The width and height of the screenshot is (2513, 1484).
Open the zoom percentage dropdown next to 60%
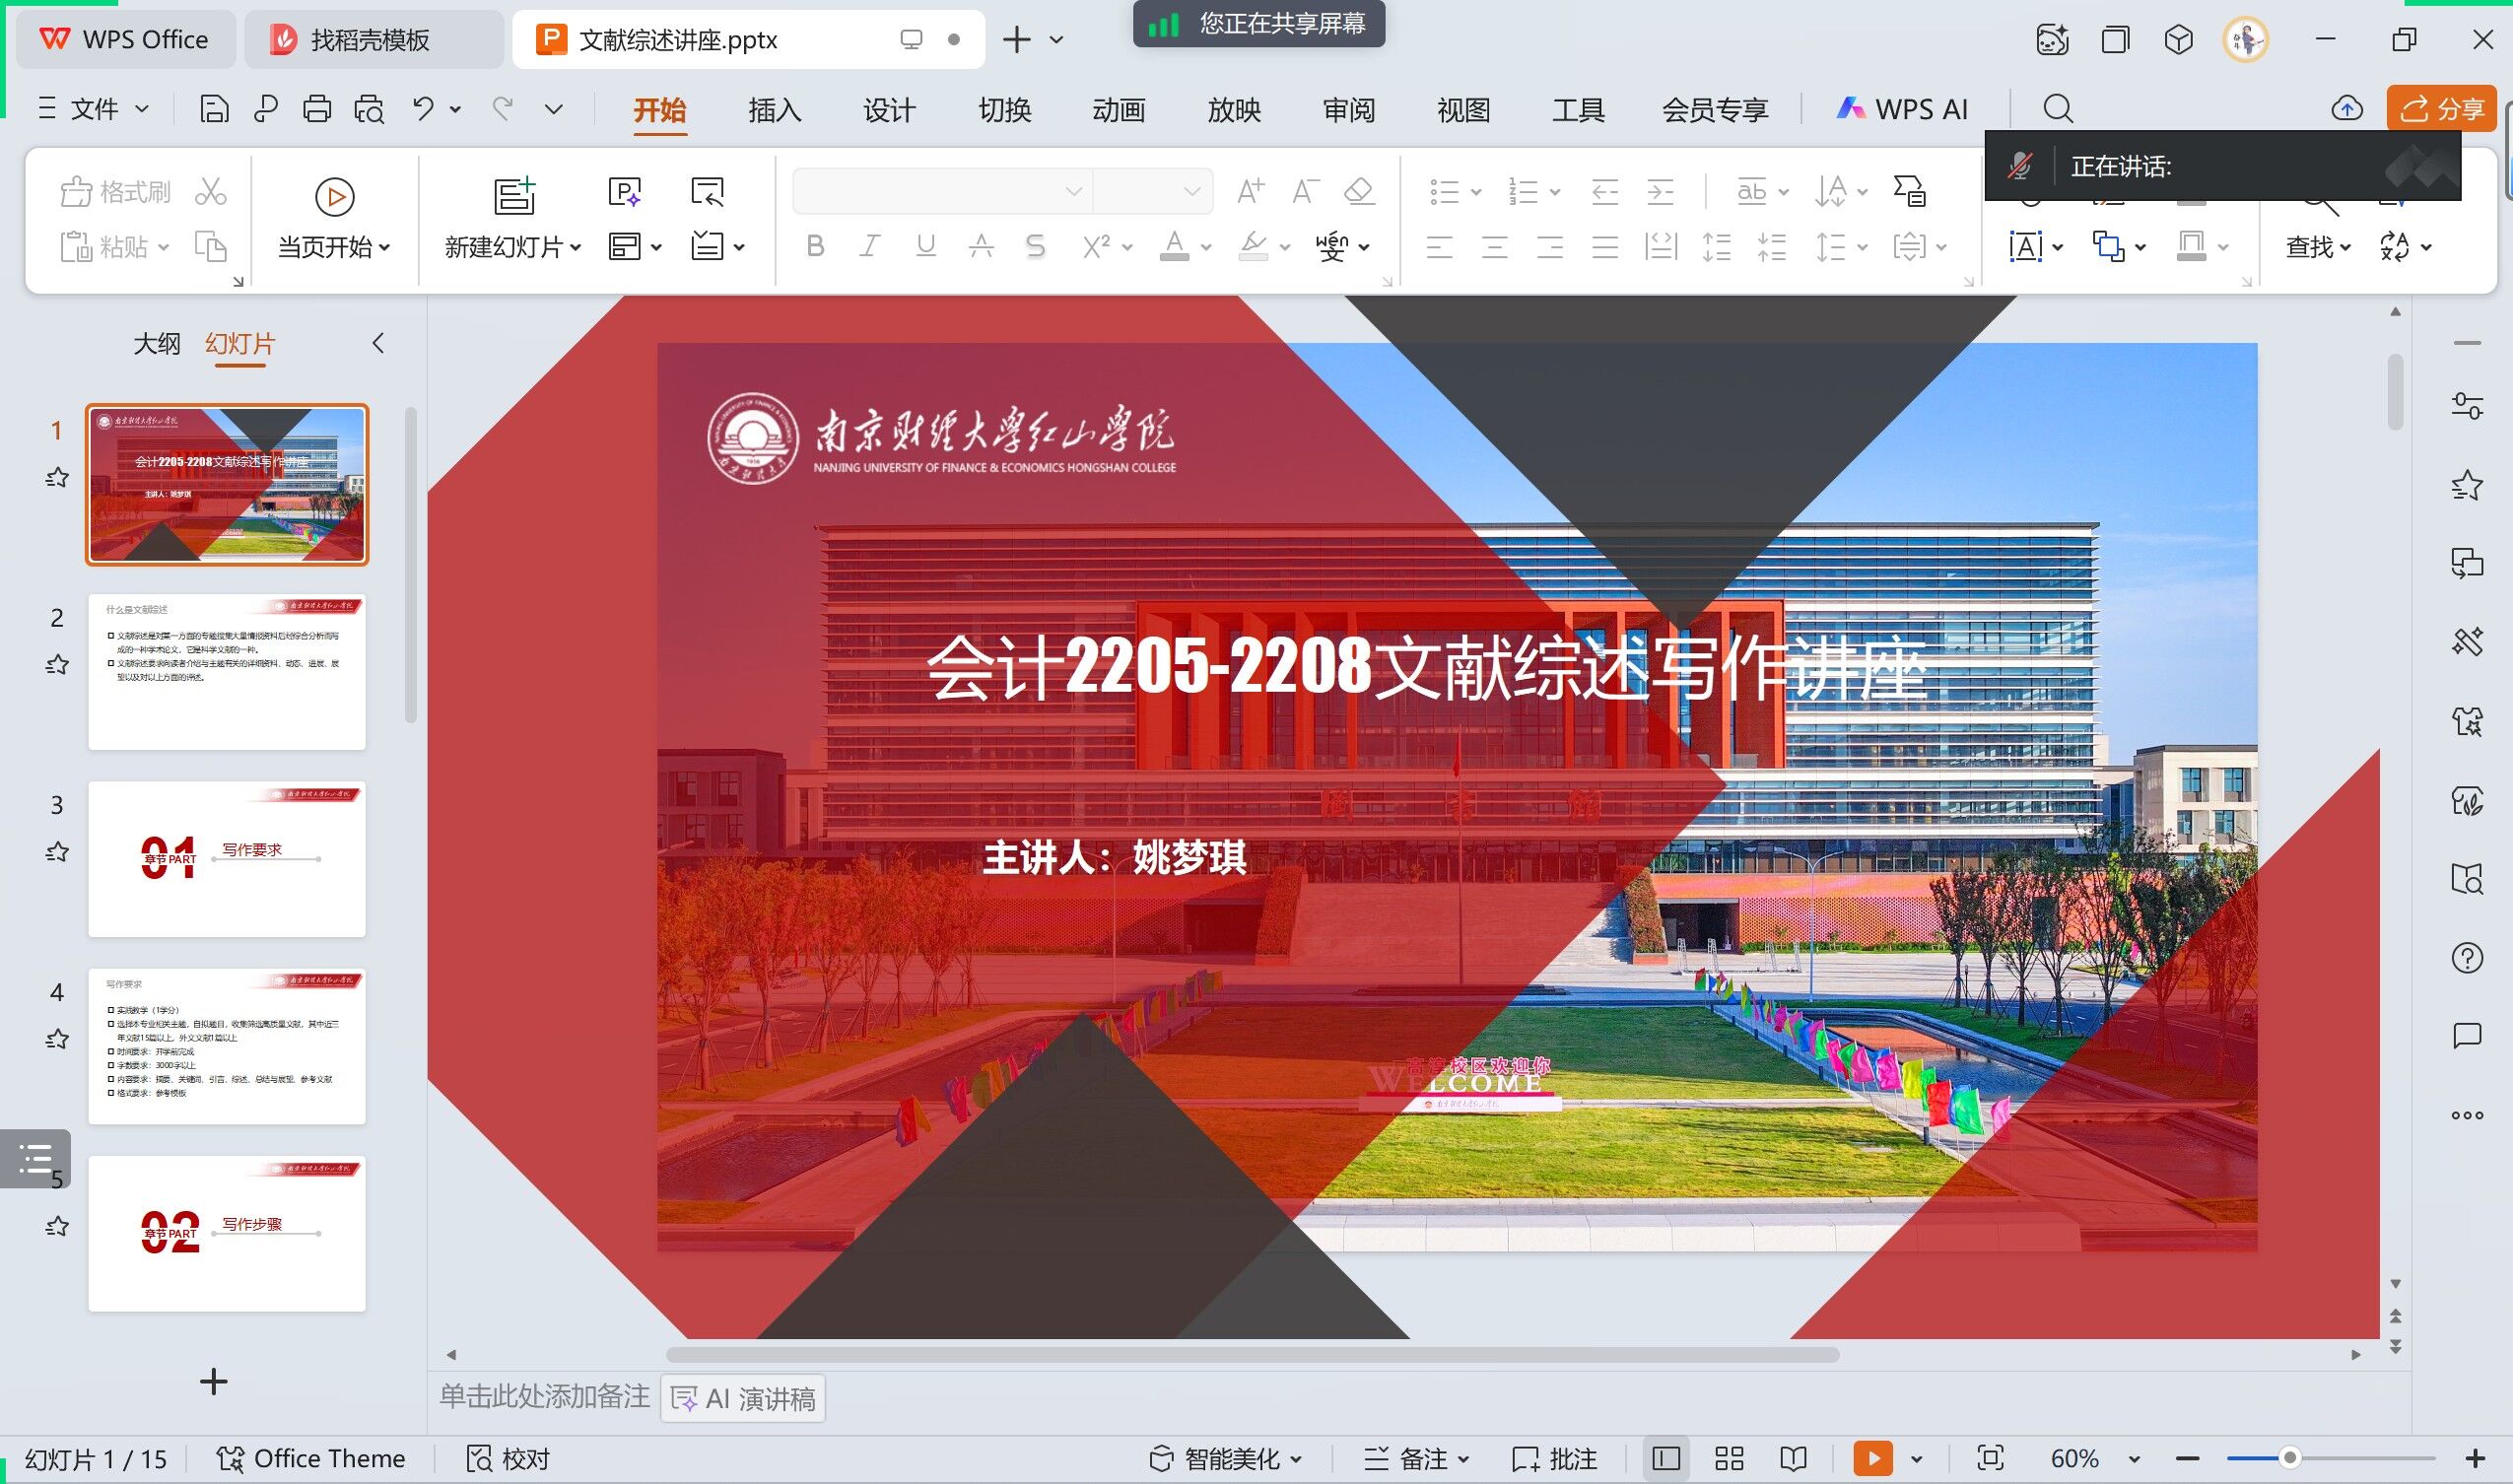click(2134, 1459)
